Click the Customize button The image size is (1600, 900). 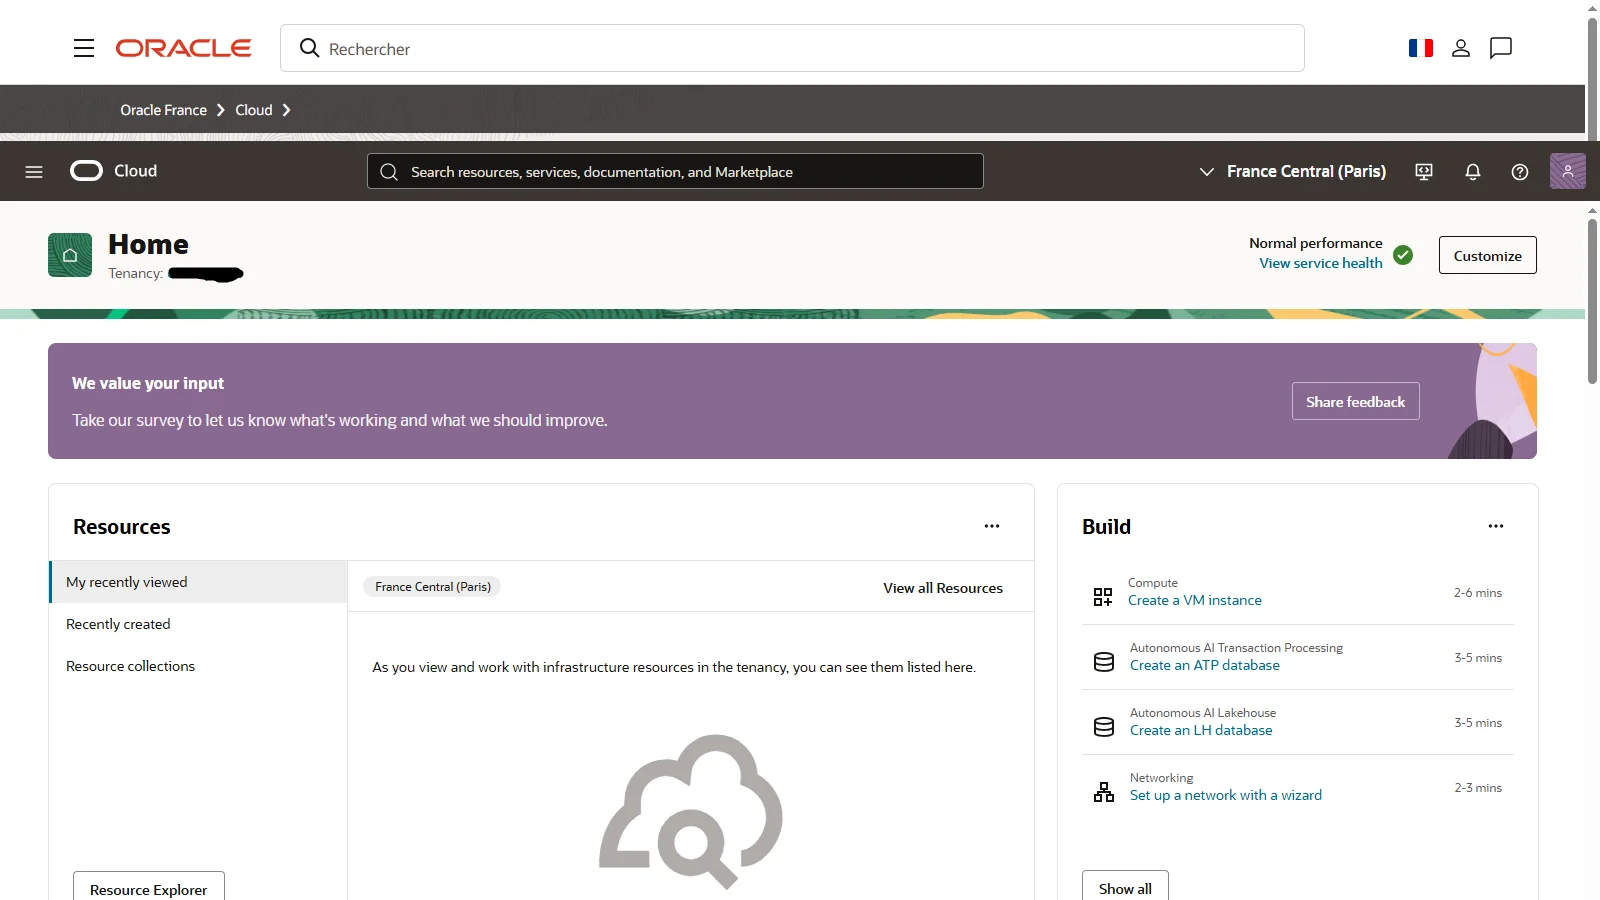(x=1488, y=255)
